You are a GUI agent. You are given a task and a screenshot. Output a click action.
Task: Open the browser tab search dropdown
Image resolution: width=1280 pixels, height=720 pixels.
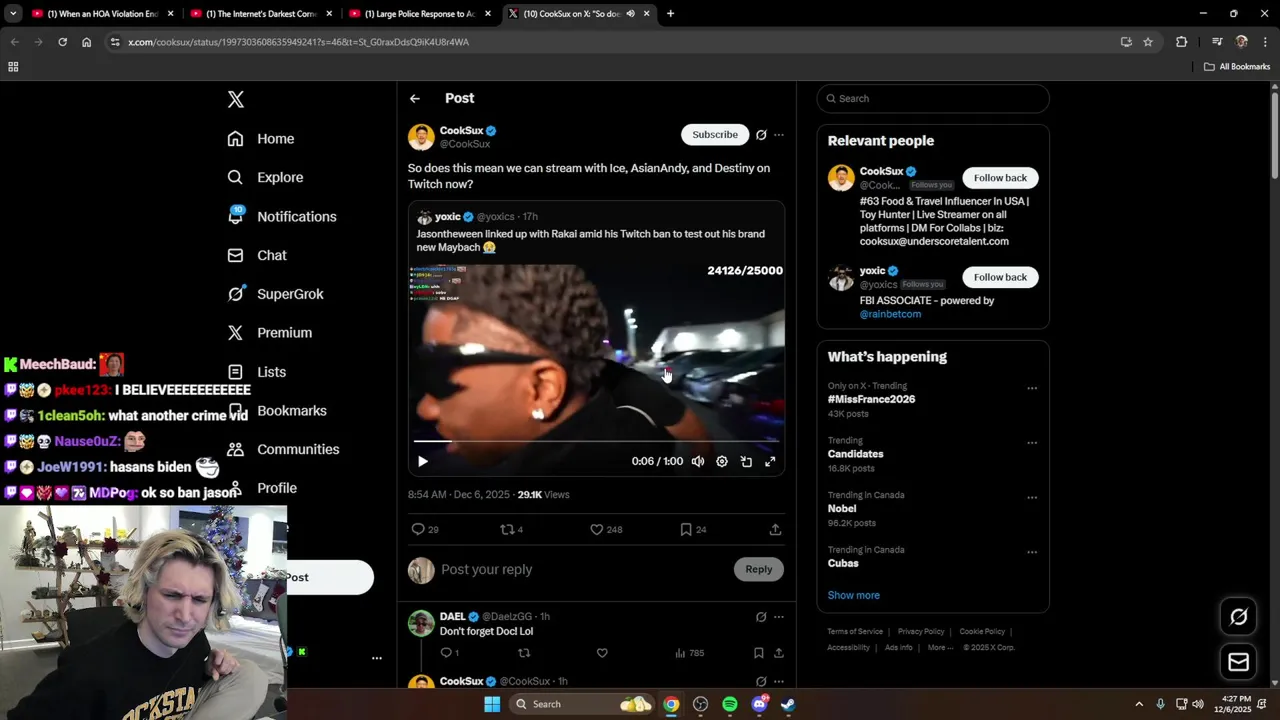(x=13, y=14)
